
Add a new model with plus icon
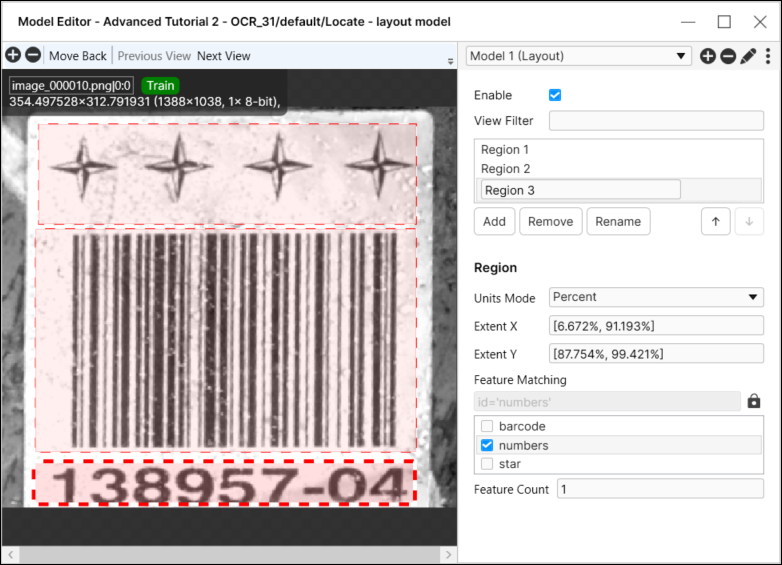coord(708,56)
